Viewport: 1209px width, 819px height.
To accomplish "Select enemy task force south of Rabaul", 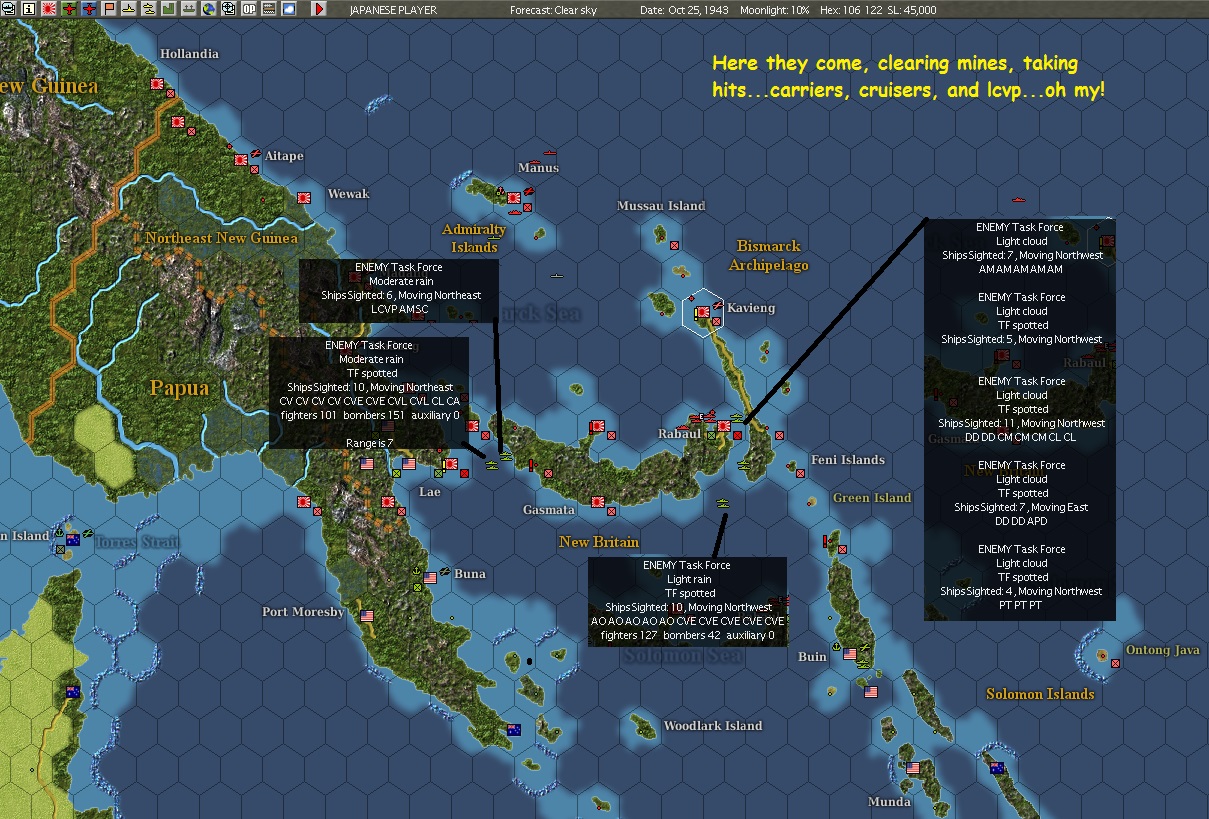I will pyautogui.click(x=723, y=503).
